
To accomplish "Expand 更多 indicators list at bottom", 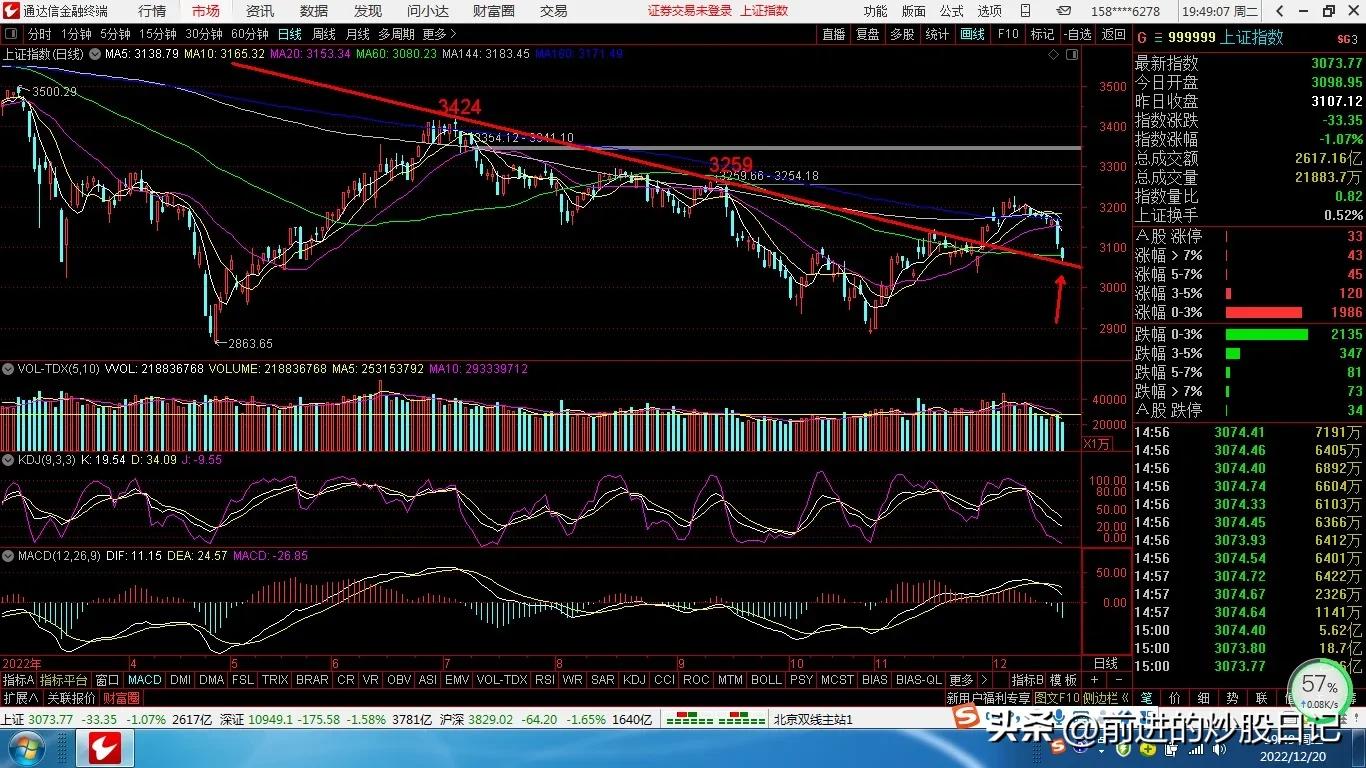I will pos(966,680).
